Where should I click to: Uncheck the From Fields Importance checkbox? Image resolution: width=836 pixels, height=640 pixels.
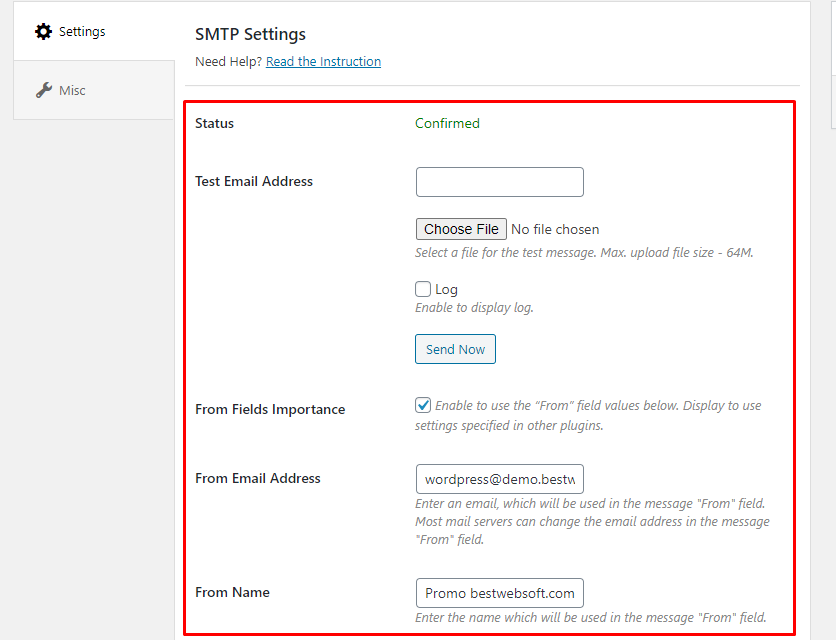(x=423, y=405)
